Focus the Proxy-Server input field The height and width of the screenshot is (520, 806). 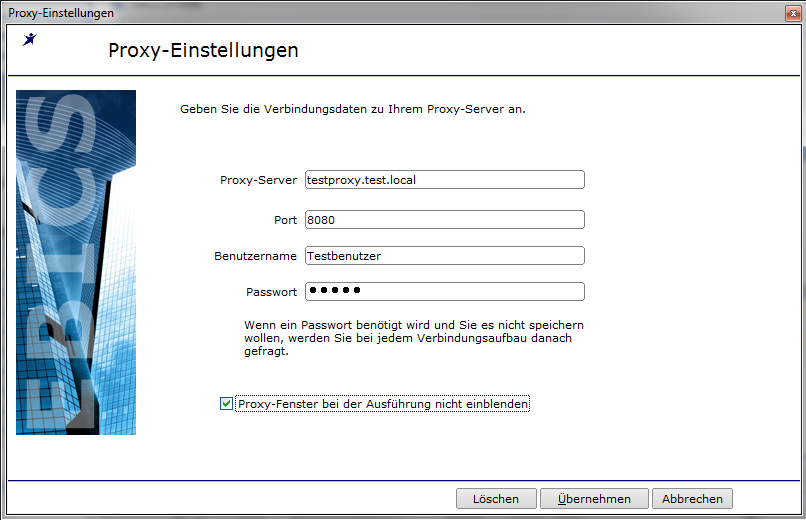tap(445, 180)
